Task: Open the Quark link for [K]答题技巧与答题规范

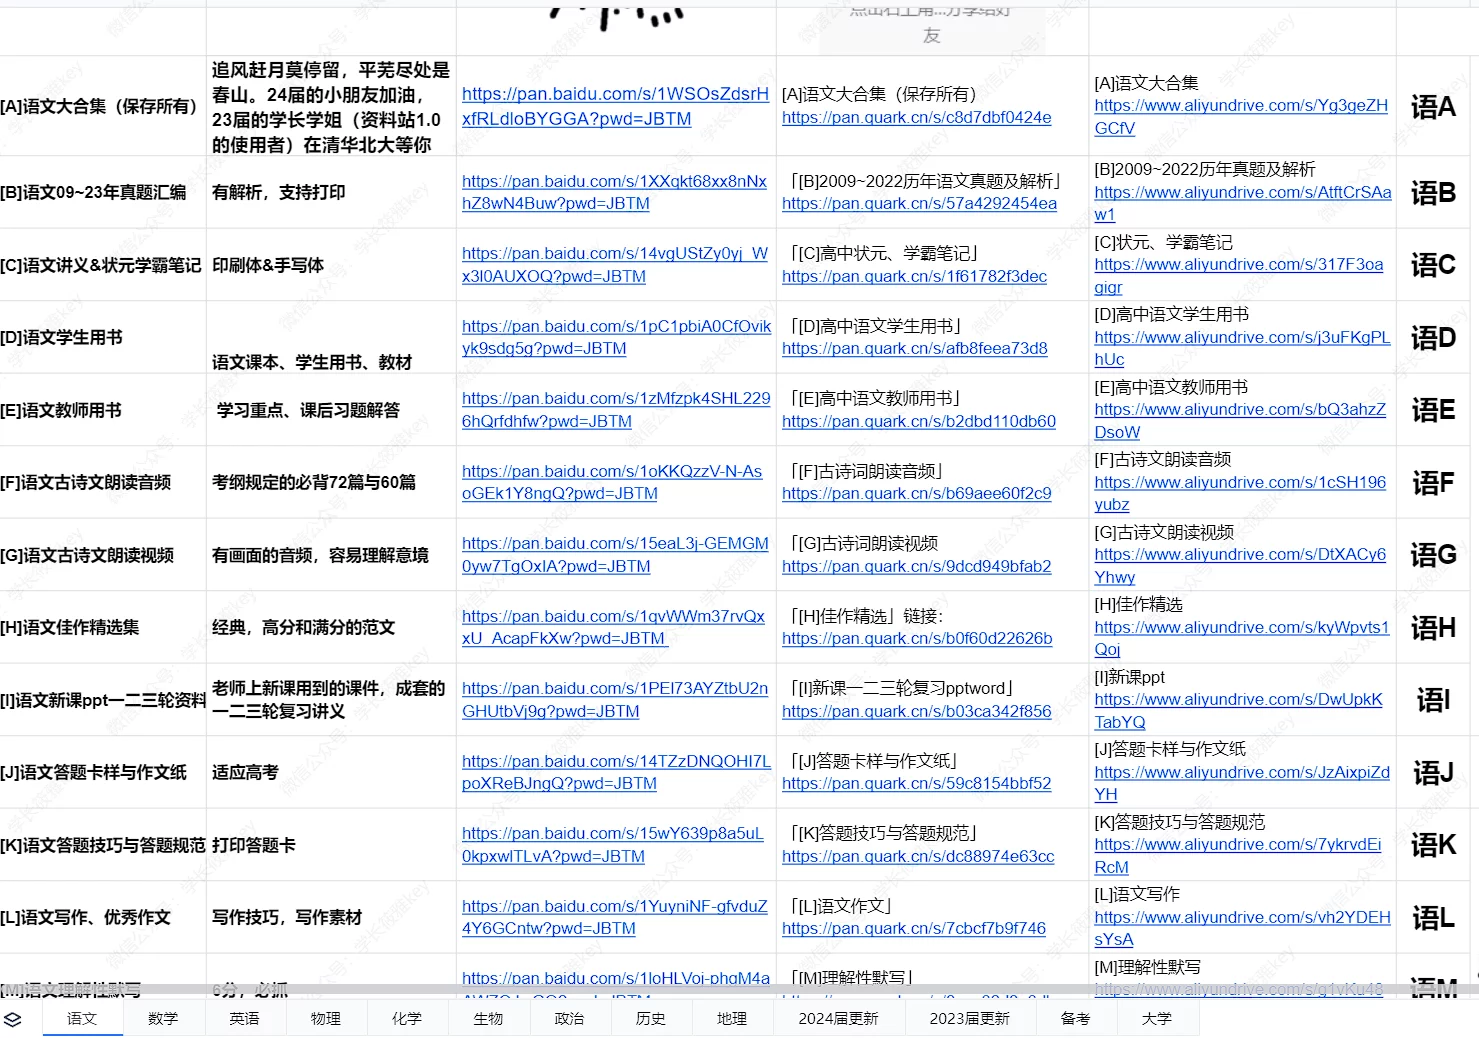Action: (x=917, y=857)
